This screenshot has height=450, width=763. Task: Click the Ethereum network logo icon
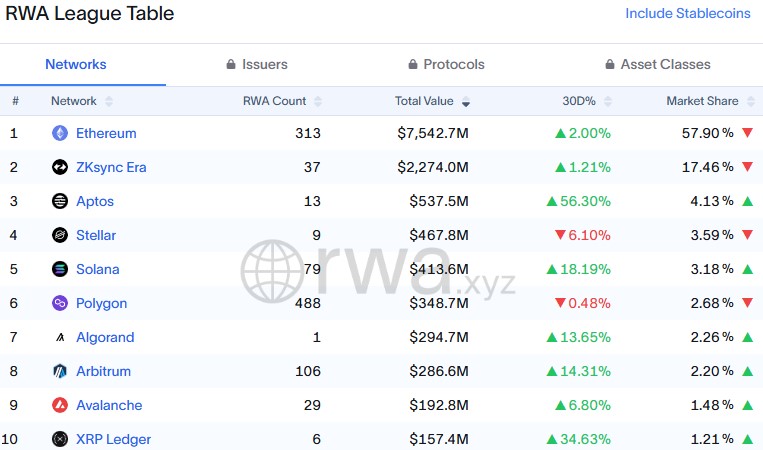(60, 133)
